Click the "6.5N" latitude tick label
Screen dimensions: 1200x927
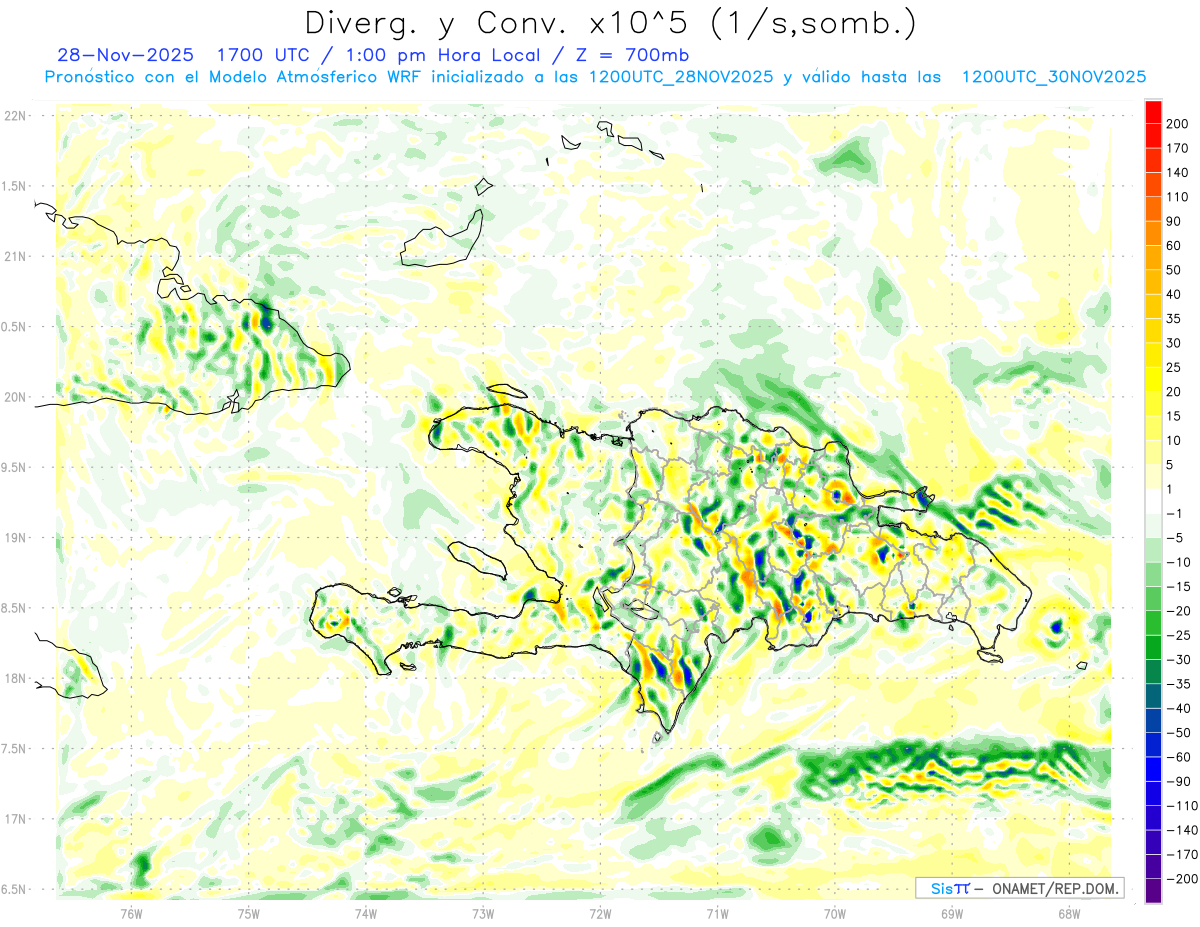point(14,889)
